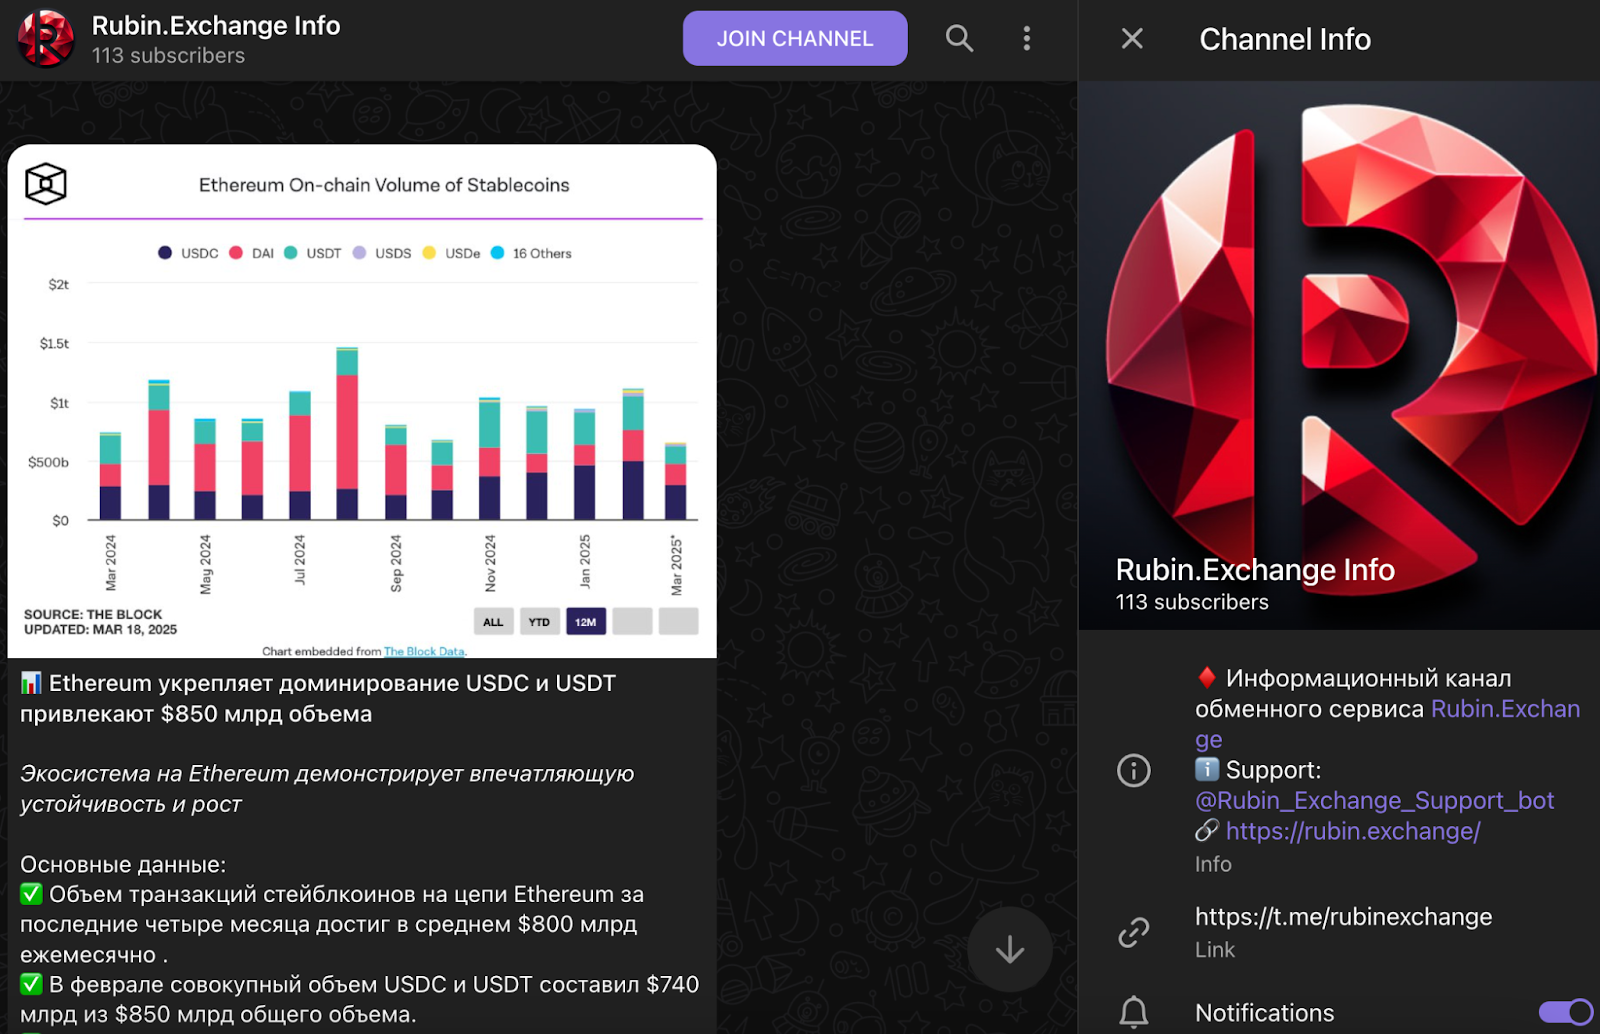Select the ALL range button in chart
Screen dimensions: 1600x1034
[493, 622]
